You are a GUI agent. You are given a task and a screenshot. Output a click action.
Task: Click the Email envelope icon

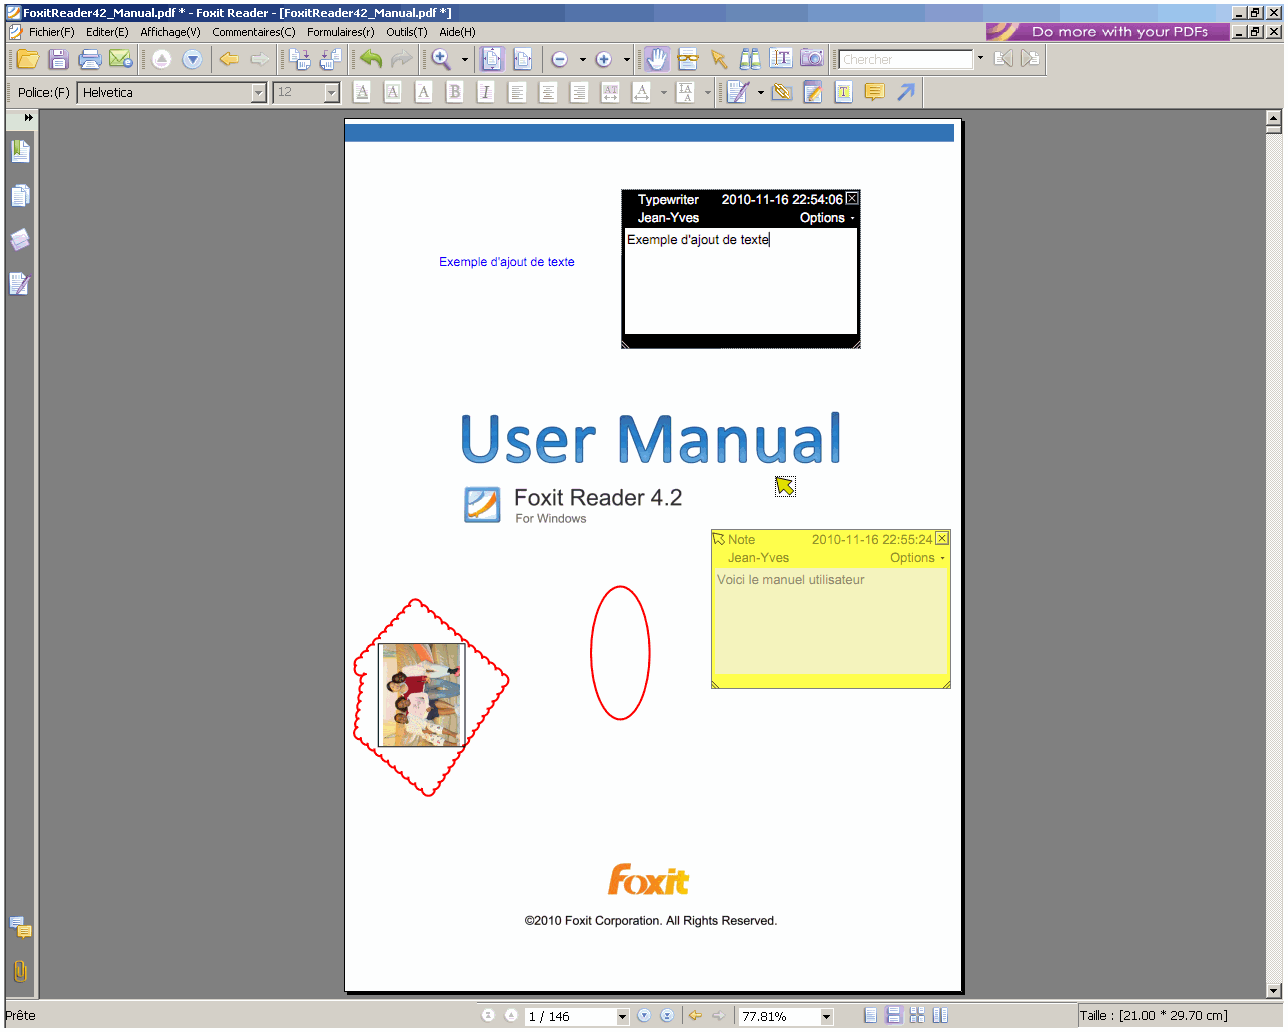tap(121, 59)
